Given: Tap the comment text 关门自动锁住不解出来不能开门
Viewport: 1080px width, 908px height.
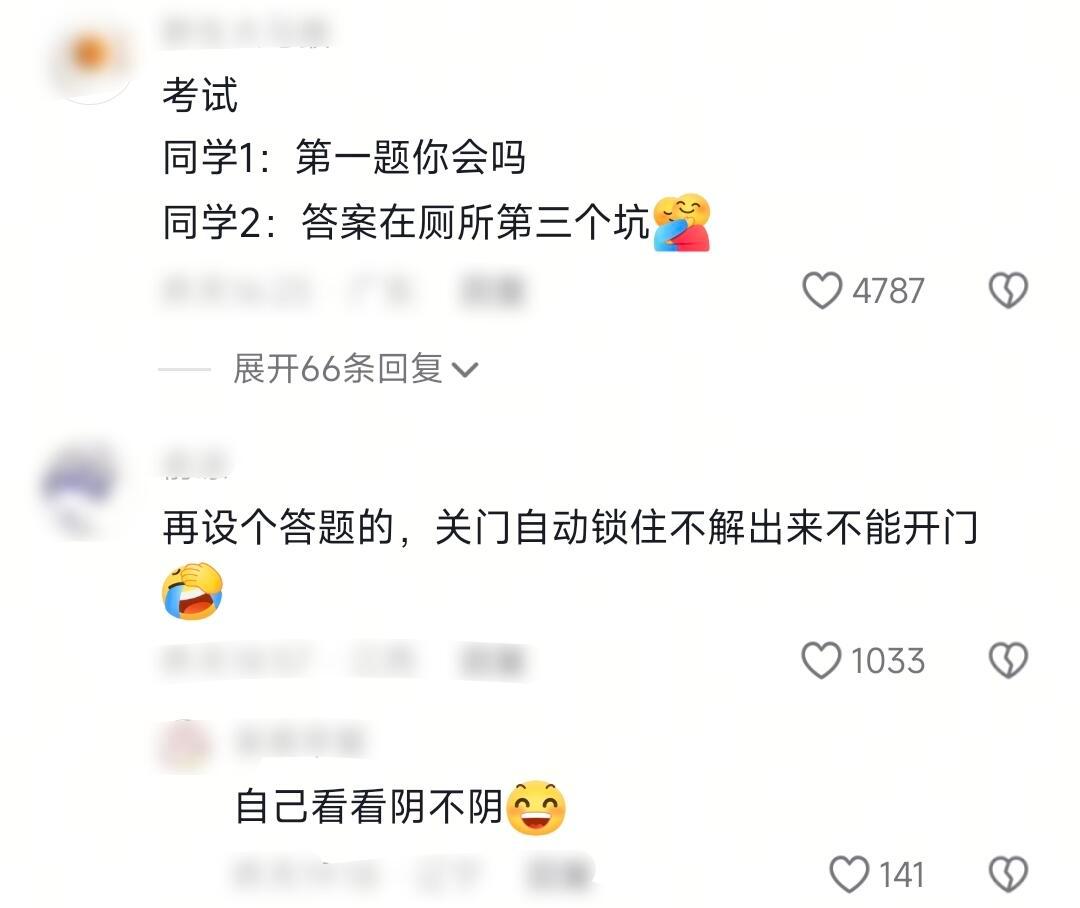Looking at the screenshot, I should (x=707, y=528).
